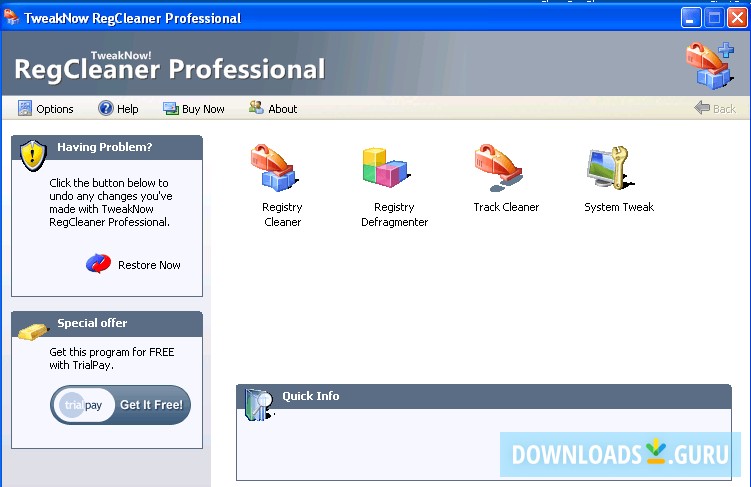Launch Registry Defragmenter colored cubes icon
The image size is (751, 487).
click(x=386, y=167)
